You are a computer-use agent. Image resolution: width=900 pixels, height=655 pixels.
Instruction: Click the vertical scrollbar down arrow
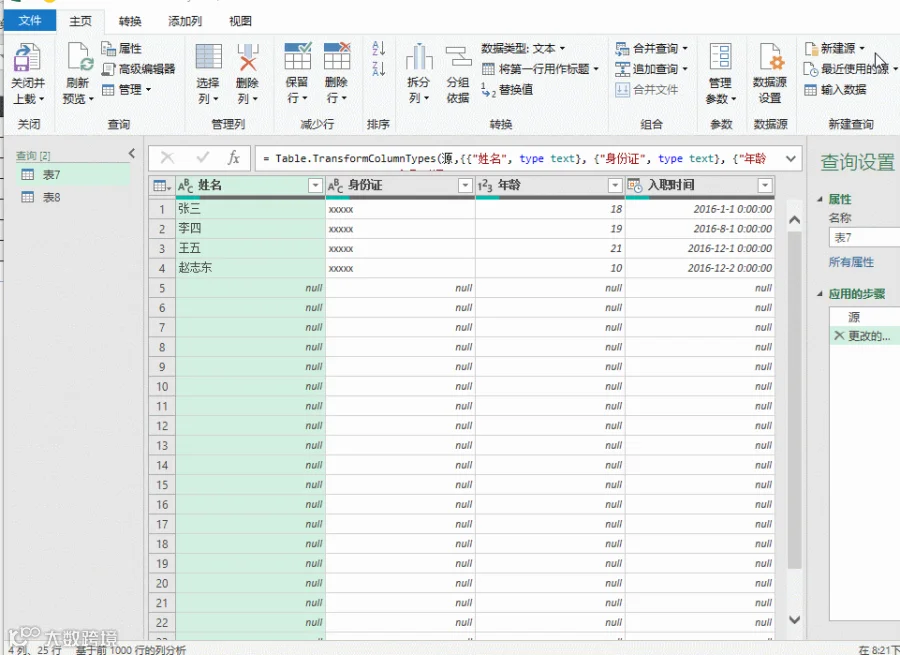click(794, 620)
